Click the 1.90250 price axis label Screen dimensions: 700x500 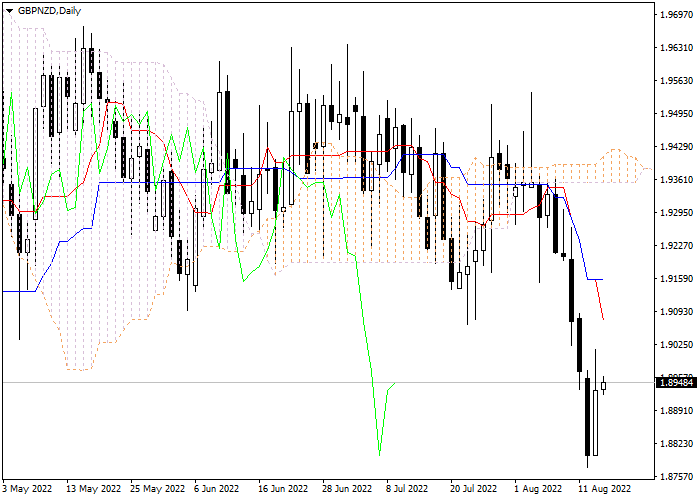[x=676, y=345]
